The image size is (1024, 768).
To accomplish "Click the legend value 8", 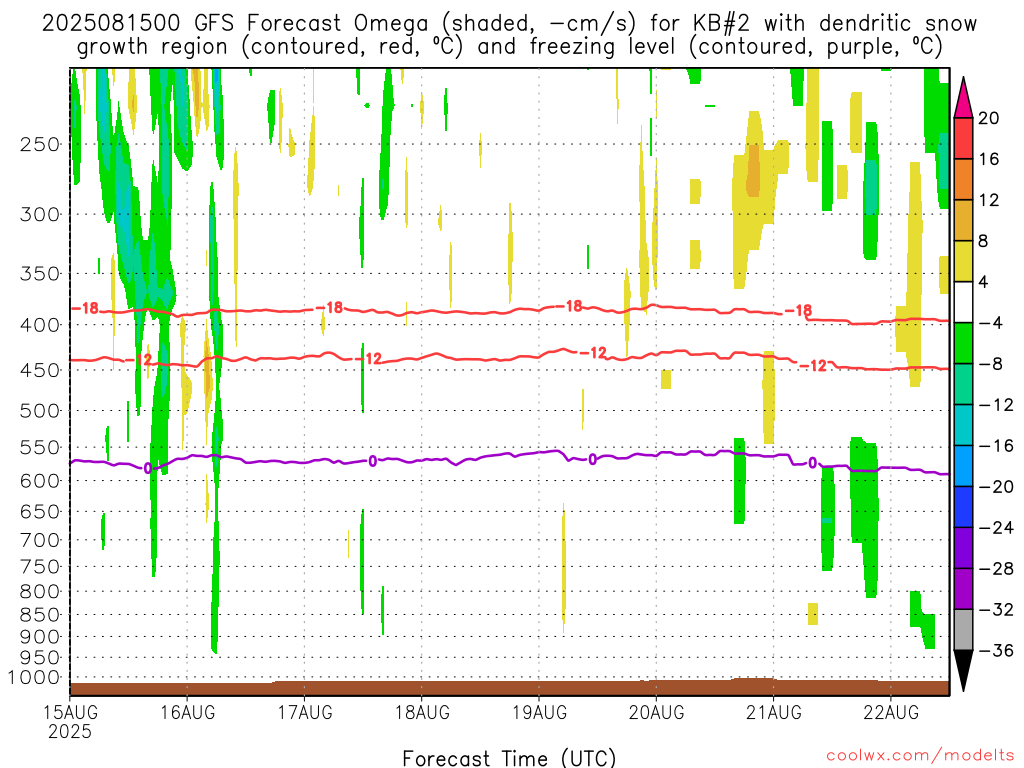I will pos(983,241).
